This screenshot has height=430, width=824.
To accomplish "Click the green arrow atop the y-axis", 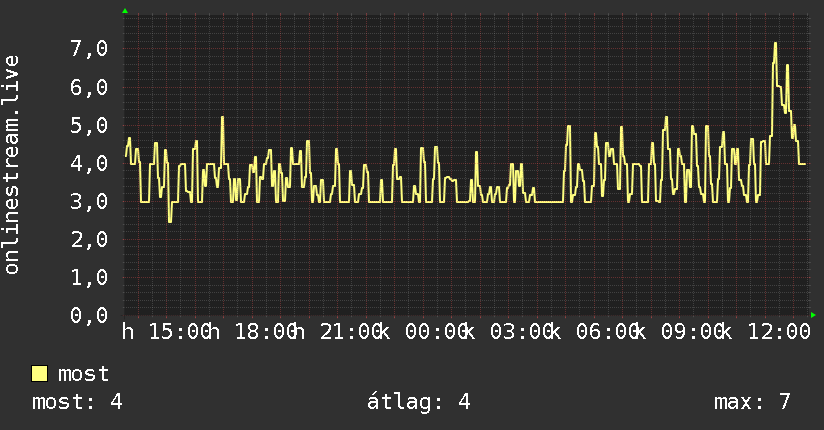I will (x=125, y=11).
